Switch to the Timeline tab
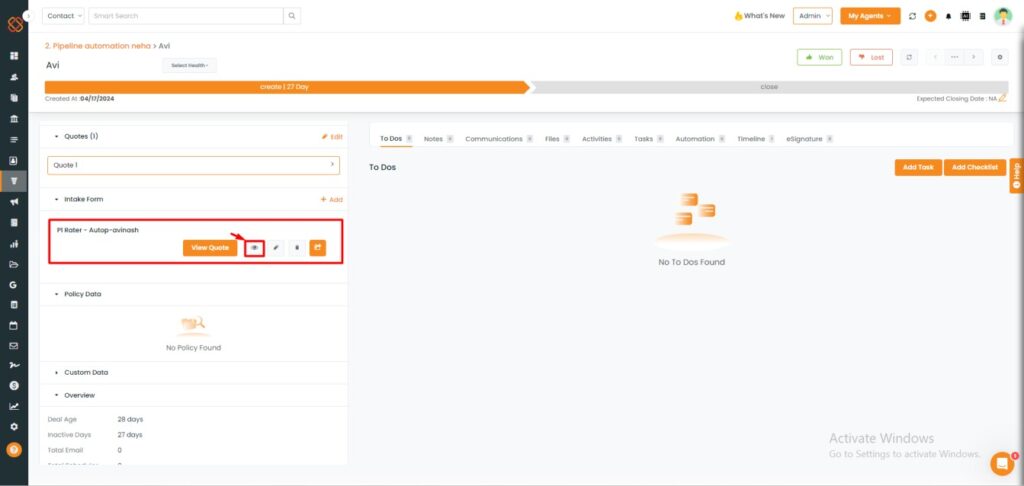Viewport: 1024px width, 486px height. (x=756, y=139)
